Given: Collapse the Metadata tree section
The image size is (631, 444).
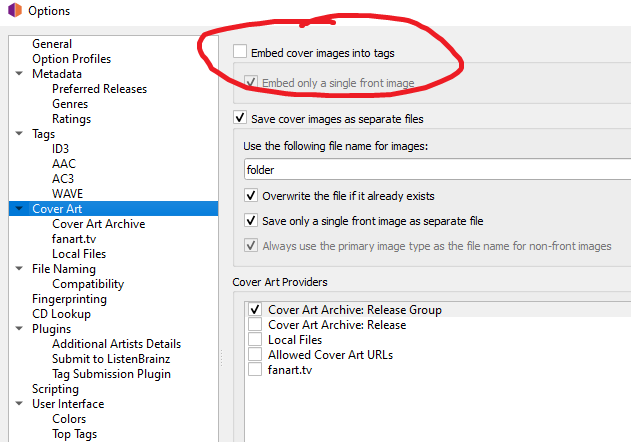Looking at the screenshot, I should [x=19, y=74].
